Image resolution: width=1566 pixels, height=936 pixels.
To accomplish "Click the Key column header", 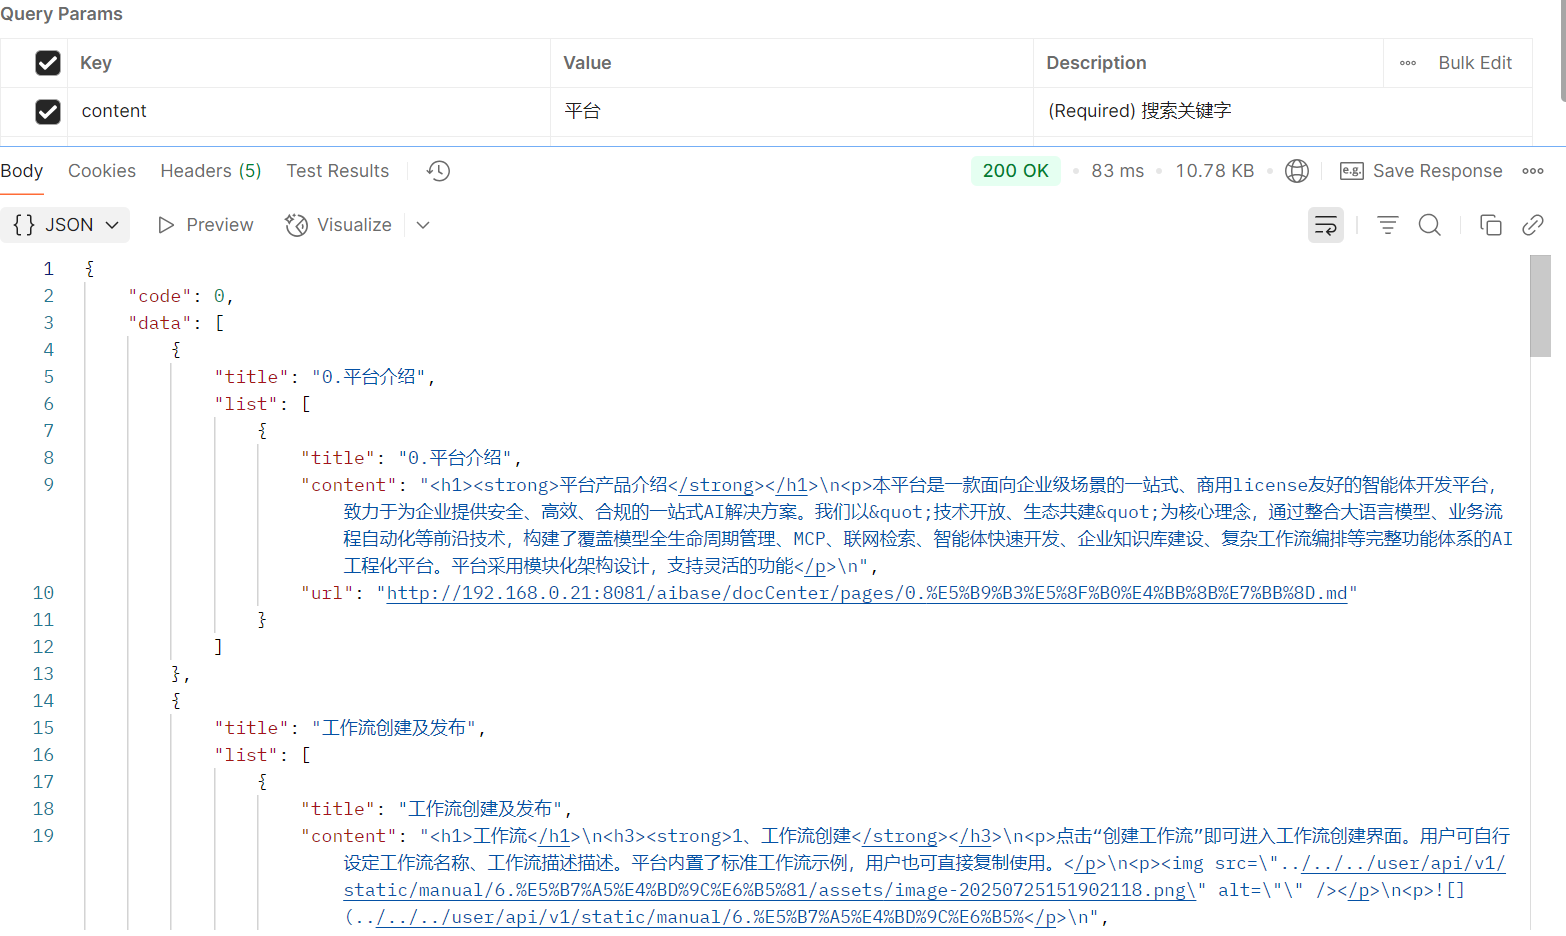I will tap(96, 63).
